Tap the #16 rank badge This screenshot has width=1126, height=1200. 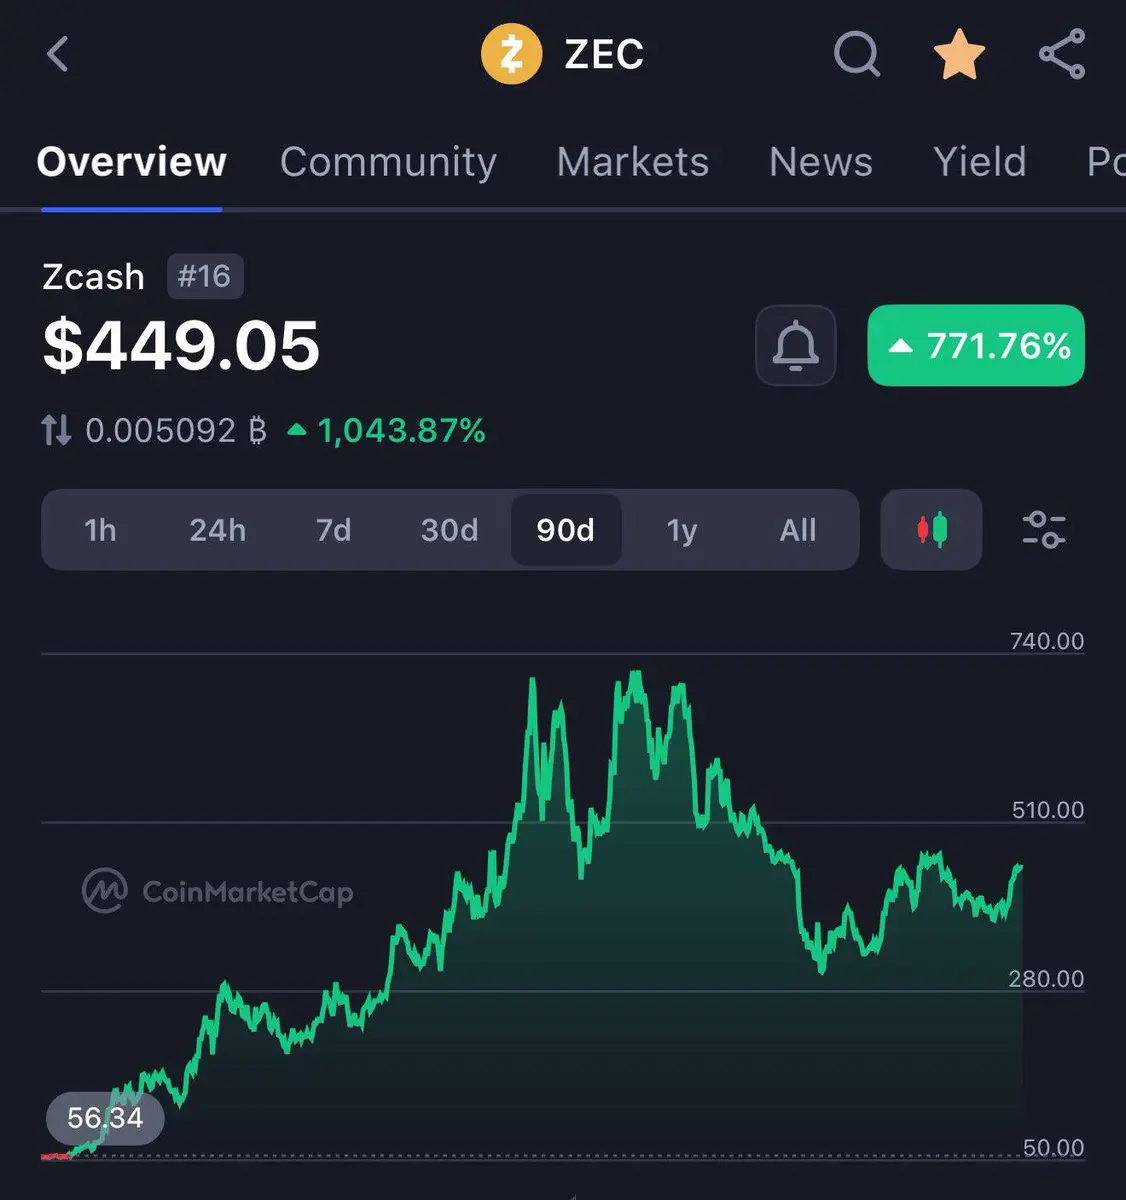point(204,276)
